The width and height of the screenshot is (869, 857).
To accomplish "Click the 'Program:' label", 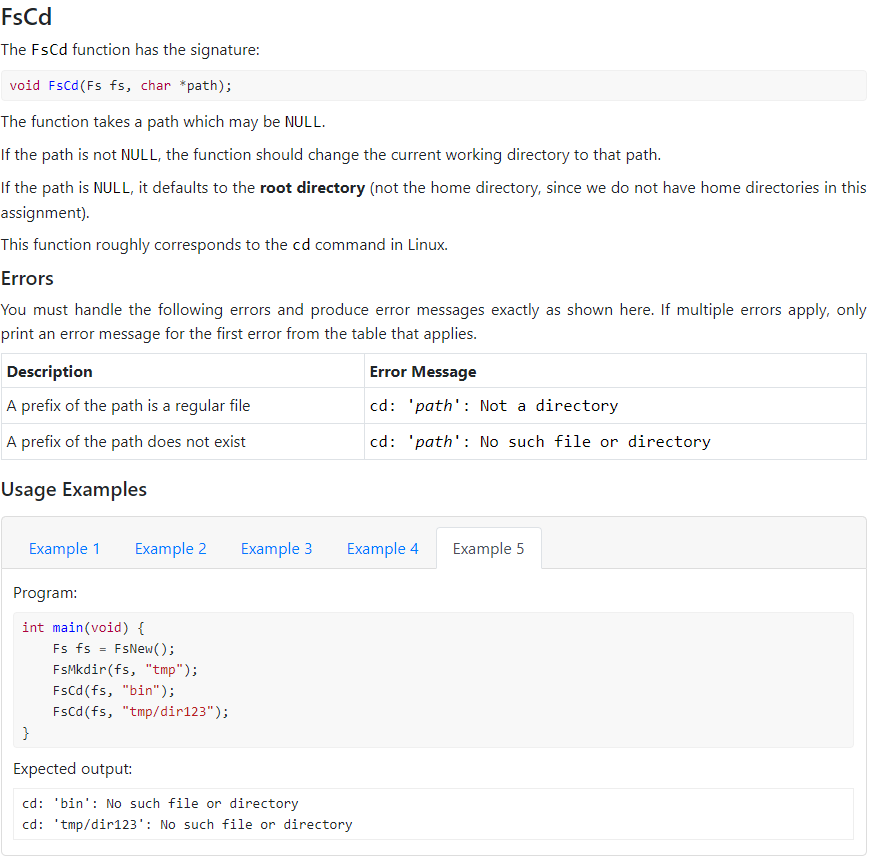I will (x=45, y=593).
